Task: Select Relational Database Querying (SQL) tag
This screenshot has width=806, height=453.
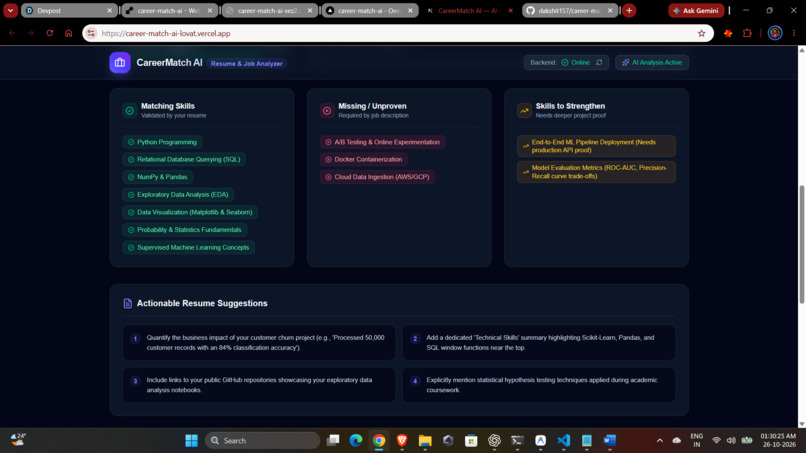Action: tap(184, 159)
